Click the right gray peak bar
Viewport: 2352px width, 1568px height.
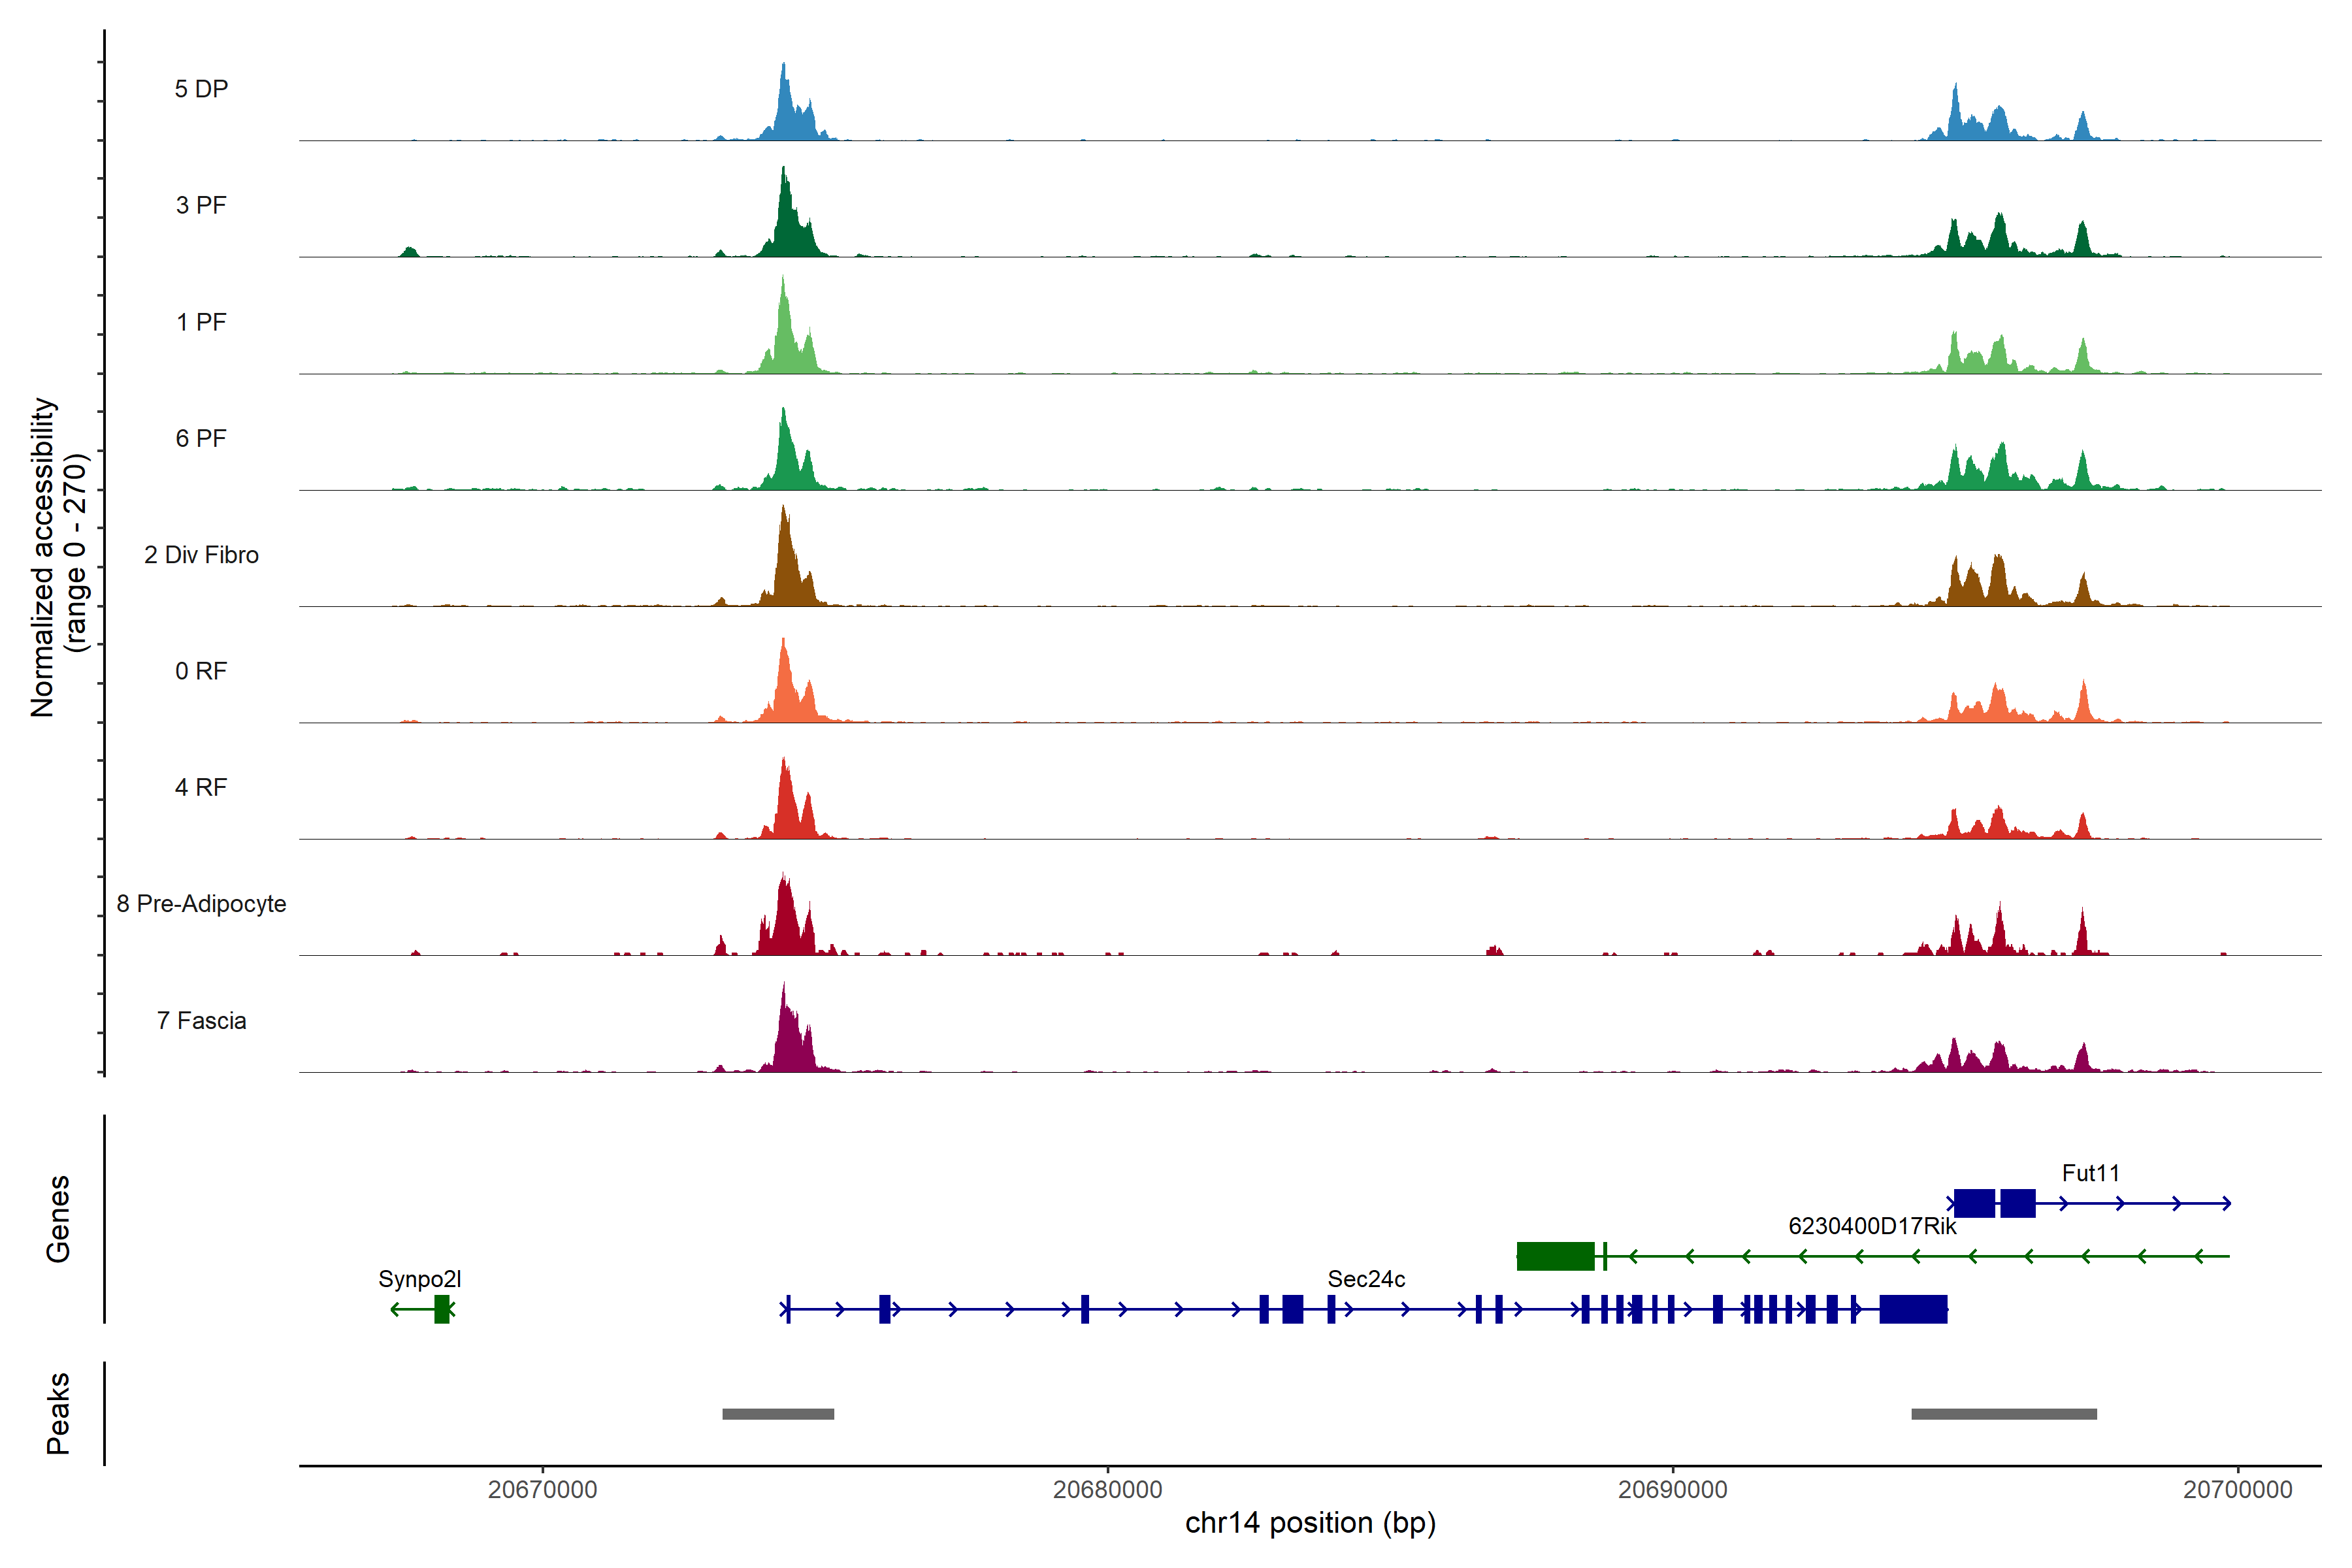click(x=2004, y=1414)
